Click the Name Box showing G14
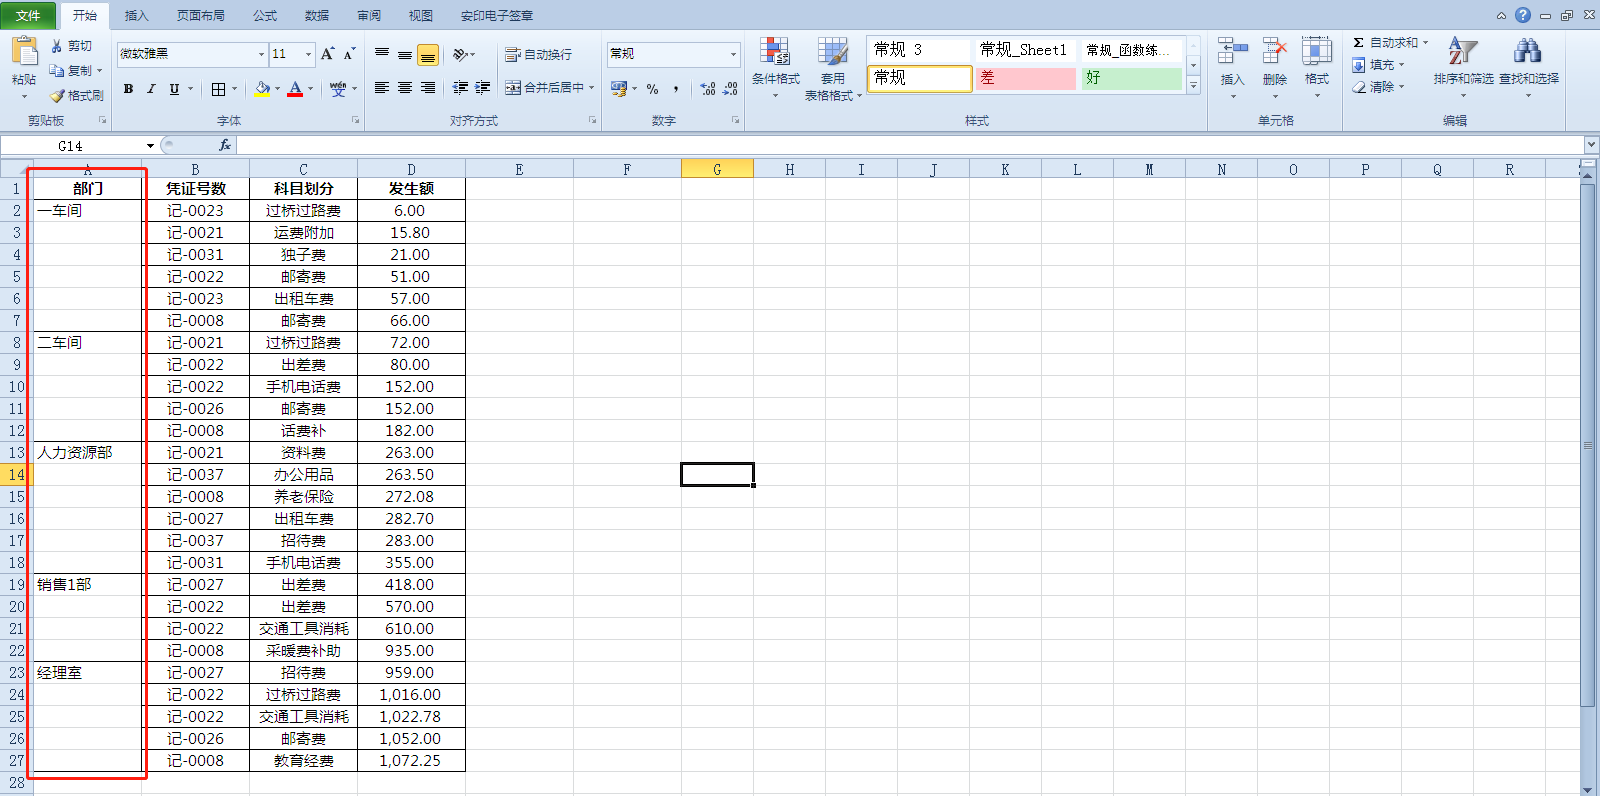This screenshot has height=796, width=1600. click(x=70, y=146)
